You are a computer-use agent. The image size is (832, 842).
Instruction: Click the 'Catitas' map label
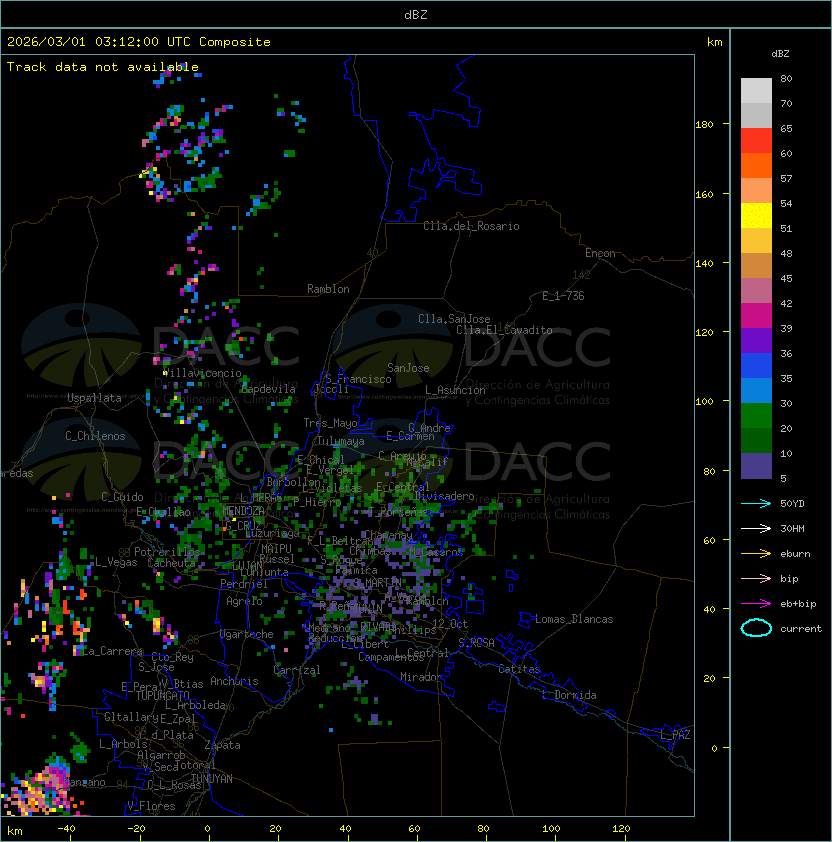[x=519, y=669]
